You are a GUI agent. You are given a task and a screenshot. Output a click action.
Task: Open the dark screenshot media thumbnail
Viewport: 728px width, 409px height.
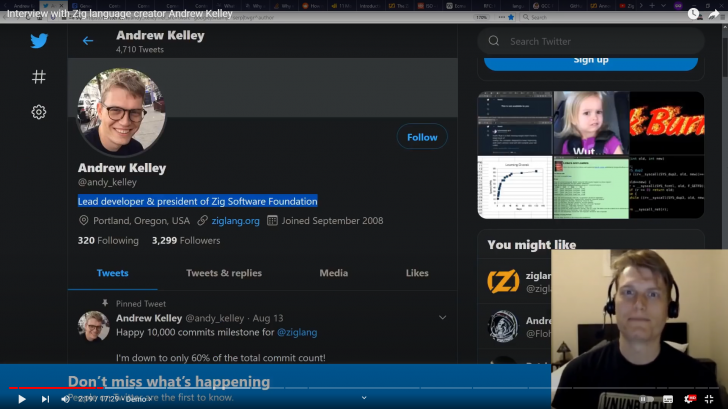coord(515,123)
